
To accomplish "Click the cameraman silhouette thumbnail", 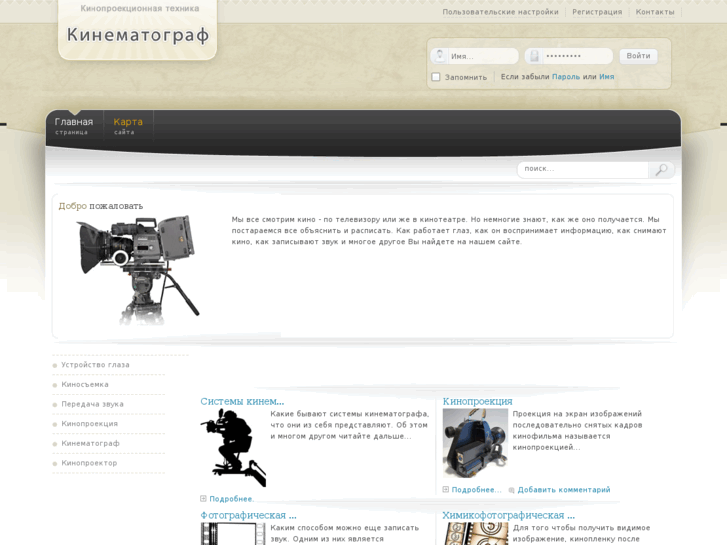I will (233, 448).
